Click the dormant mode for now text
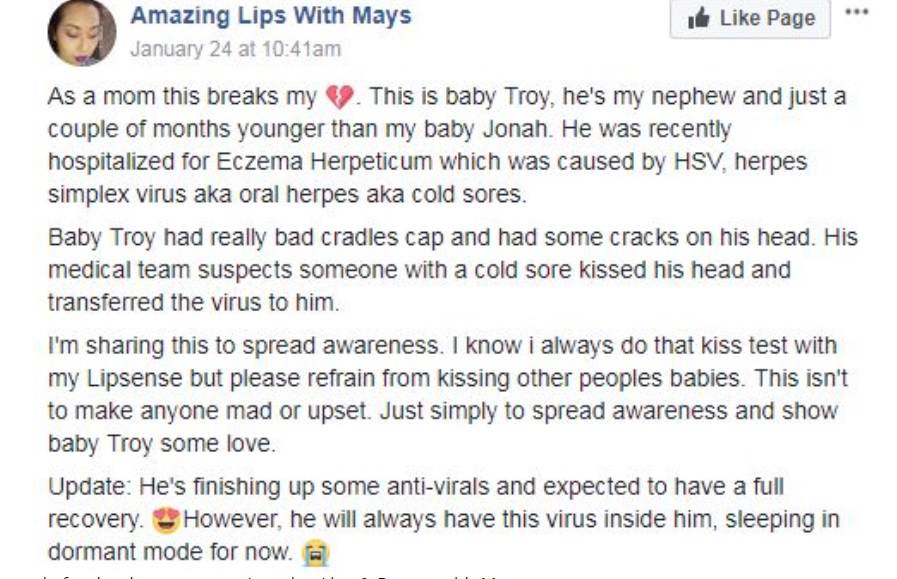The width and height of the screenshot is (897, 579). point(169,552)
